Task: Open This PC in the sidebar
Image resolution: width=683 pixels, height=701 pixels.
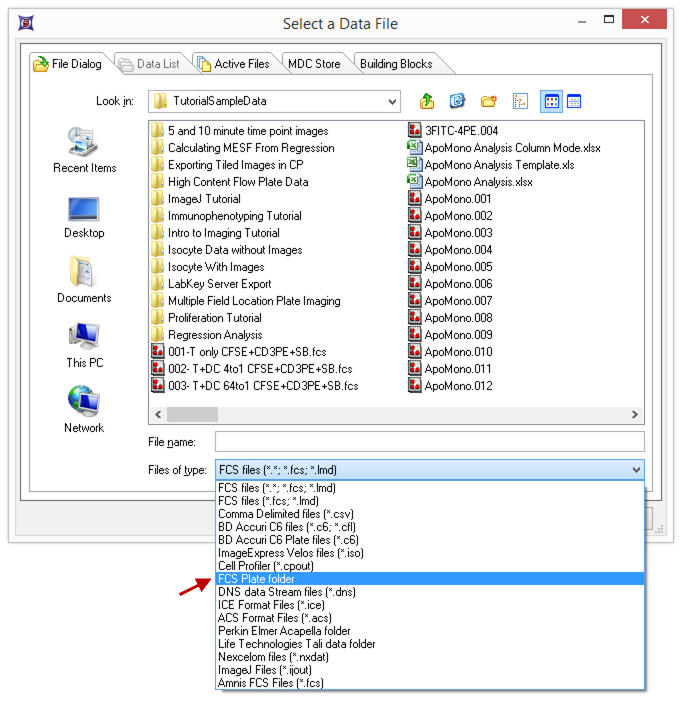Action: click(x=84, y=345)
